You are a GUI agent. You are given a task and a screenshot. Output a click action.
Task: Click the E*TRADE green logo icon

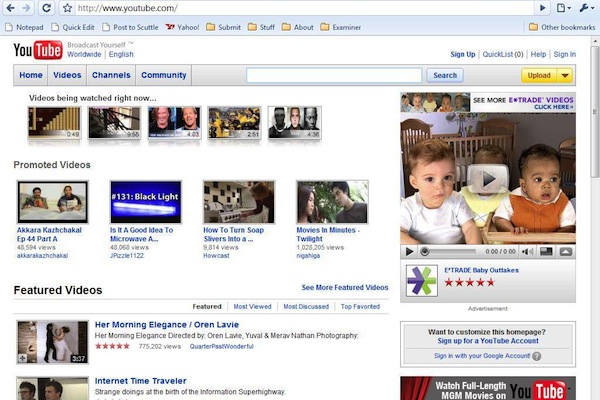click(422, 281)
